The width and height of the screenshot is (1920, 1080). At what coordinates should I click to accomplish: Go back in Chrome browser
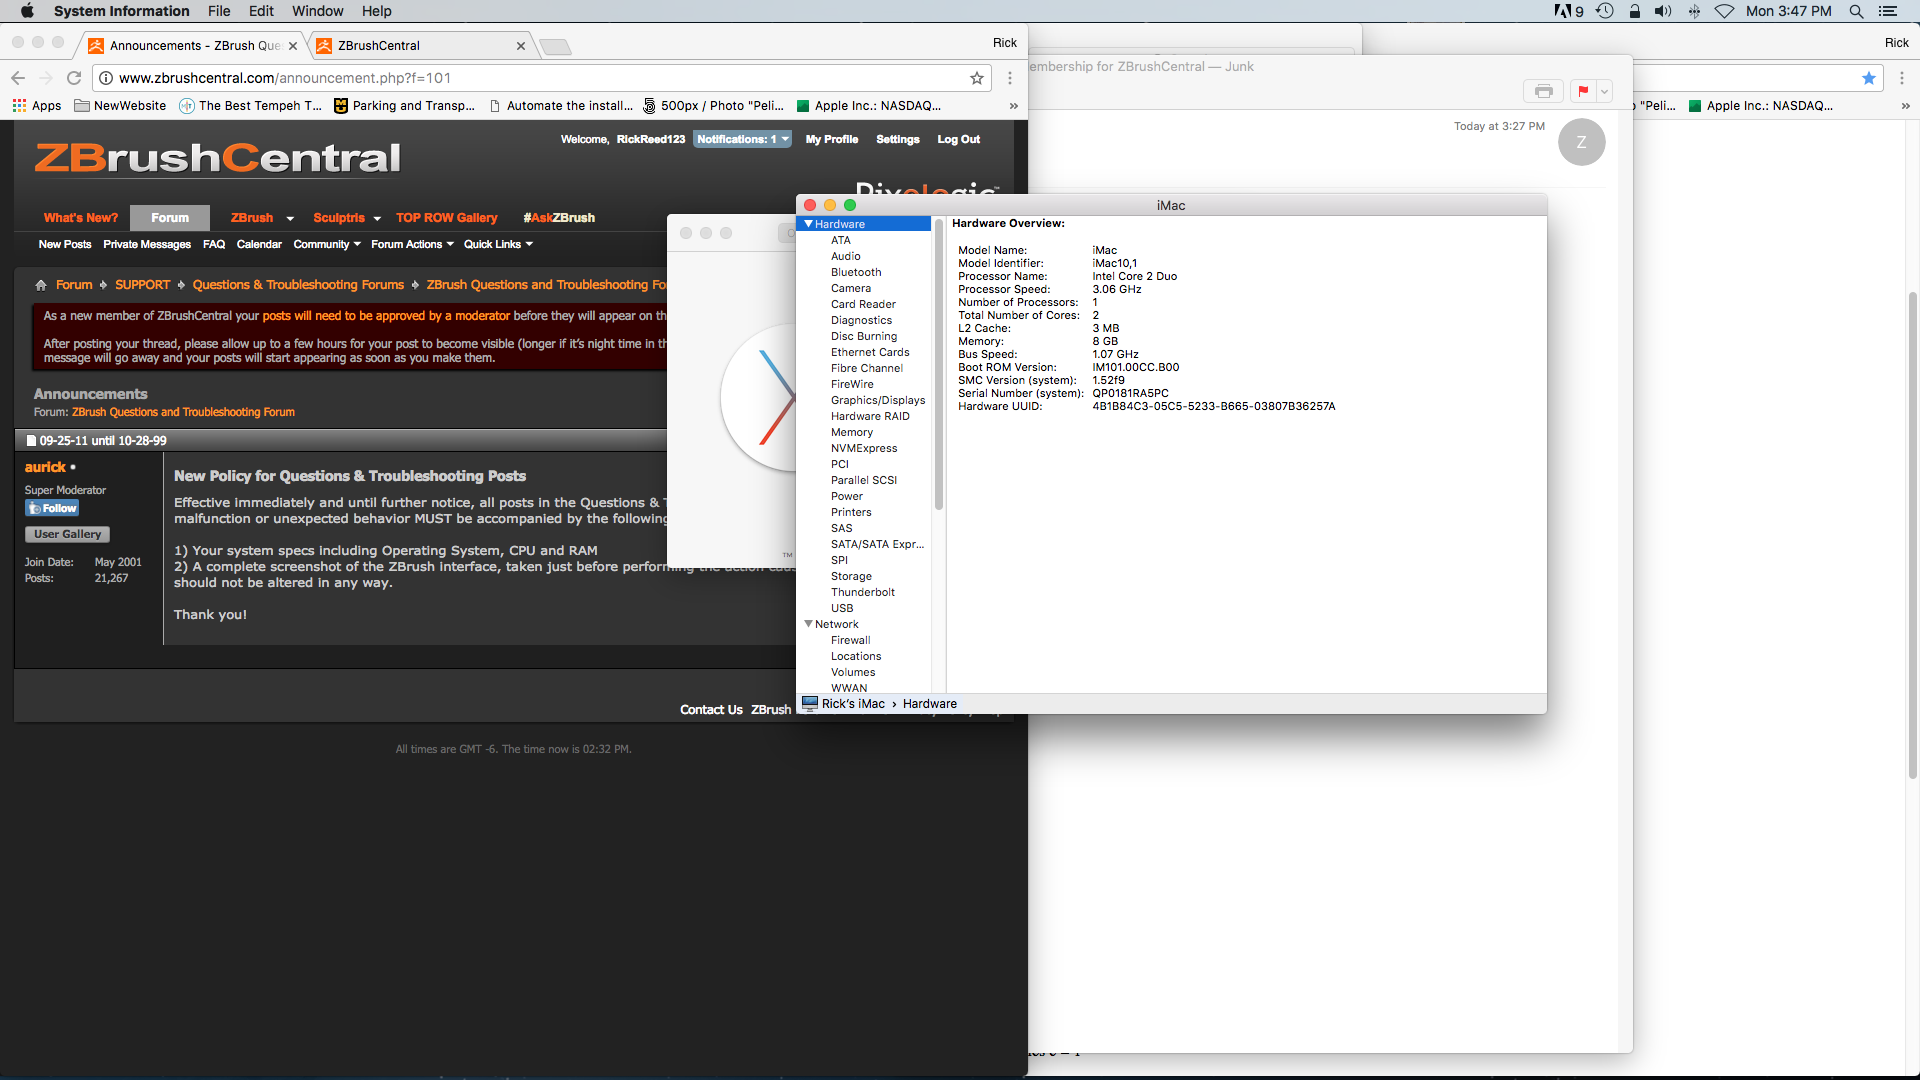18,78
